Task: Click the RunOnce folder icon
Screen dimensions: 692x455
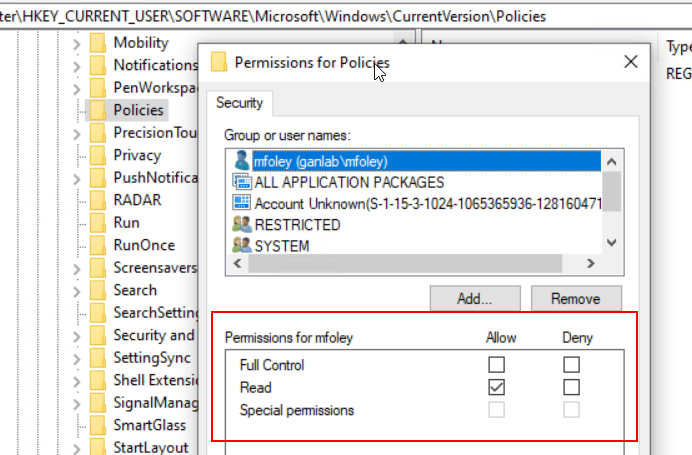Action: coord(98,245)
